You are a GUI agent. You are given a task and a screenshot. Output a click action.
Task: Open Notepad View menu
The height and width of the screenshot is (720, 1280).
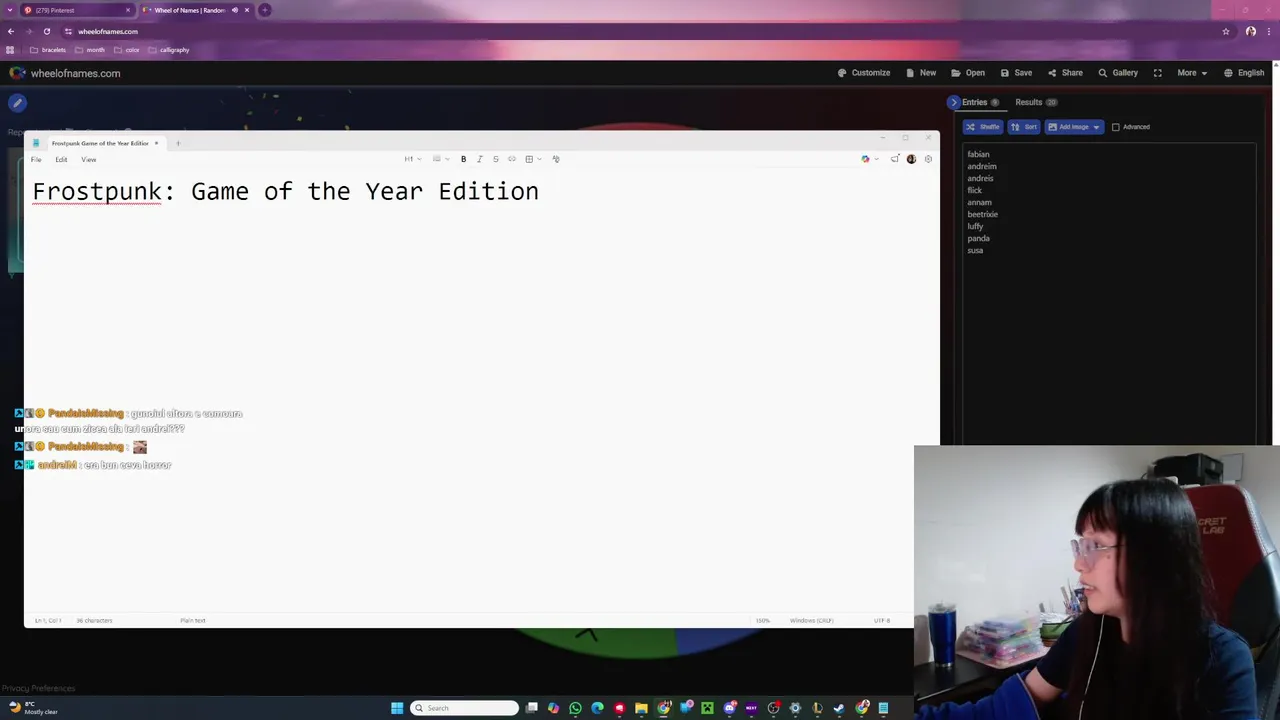pos(88,160)
